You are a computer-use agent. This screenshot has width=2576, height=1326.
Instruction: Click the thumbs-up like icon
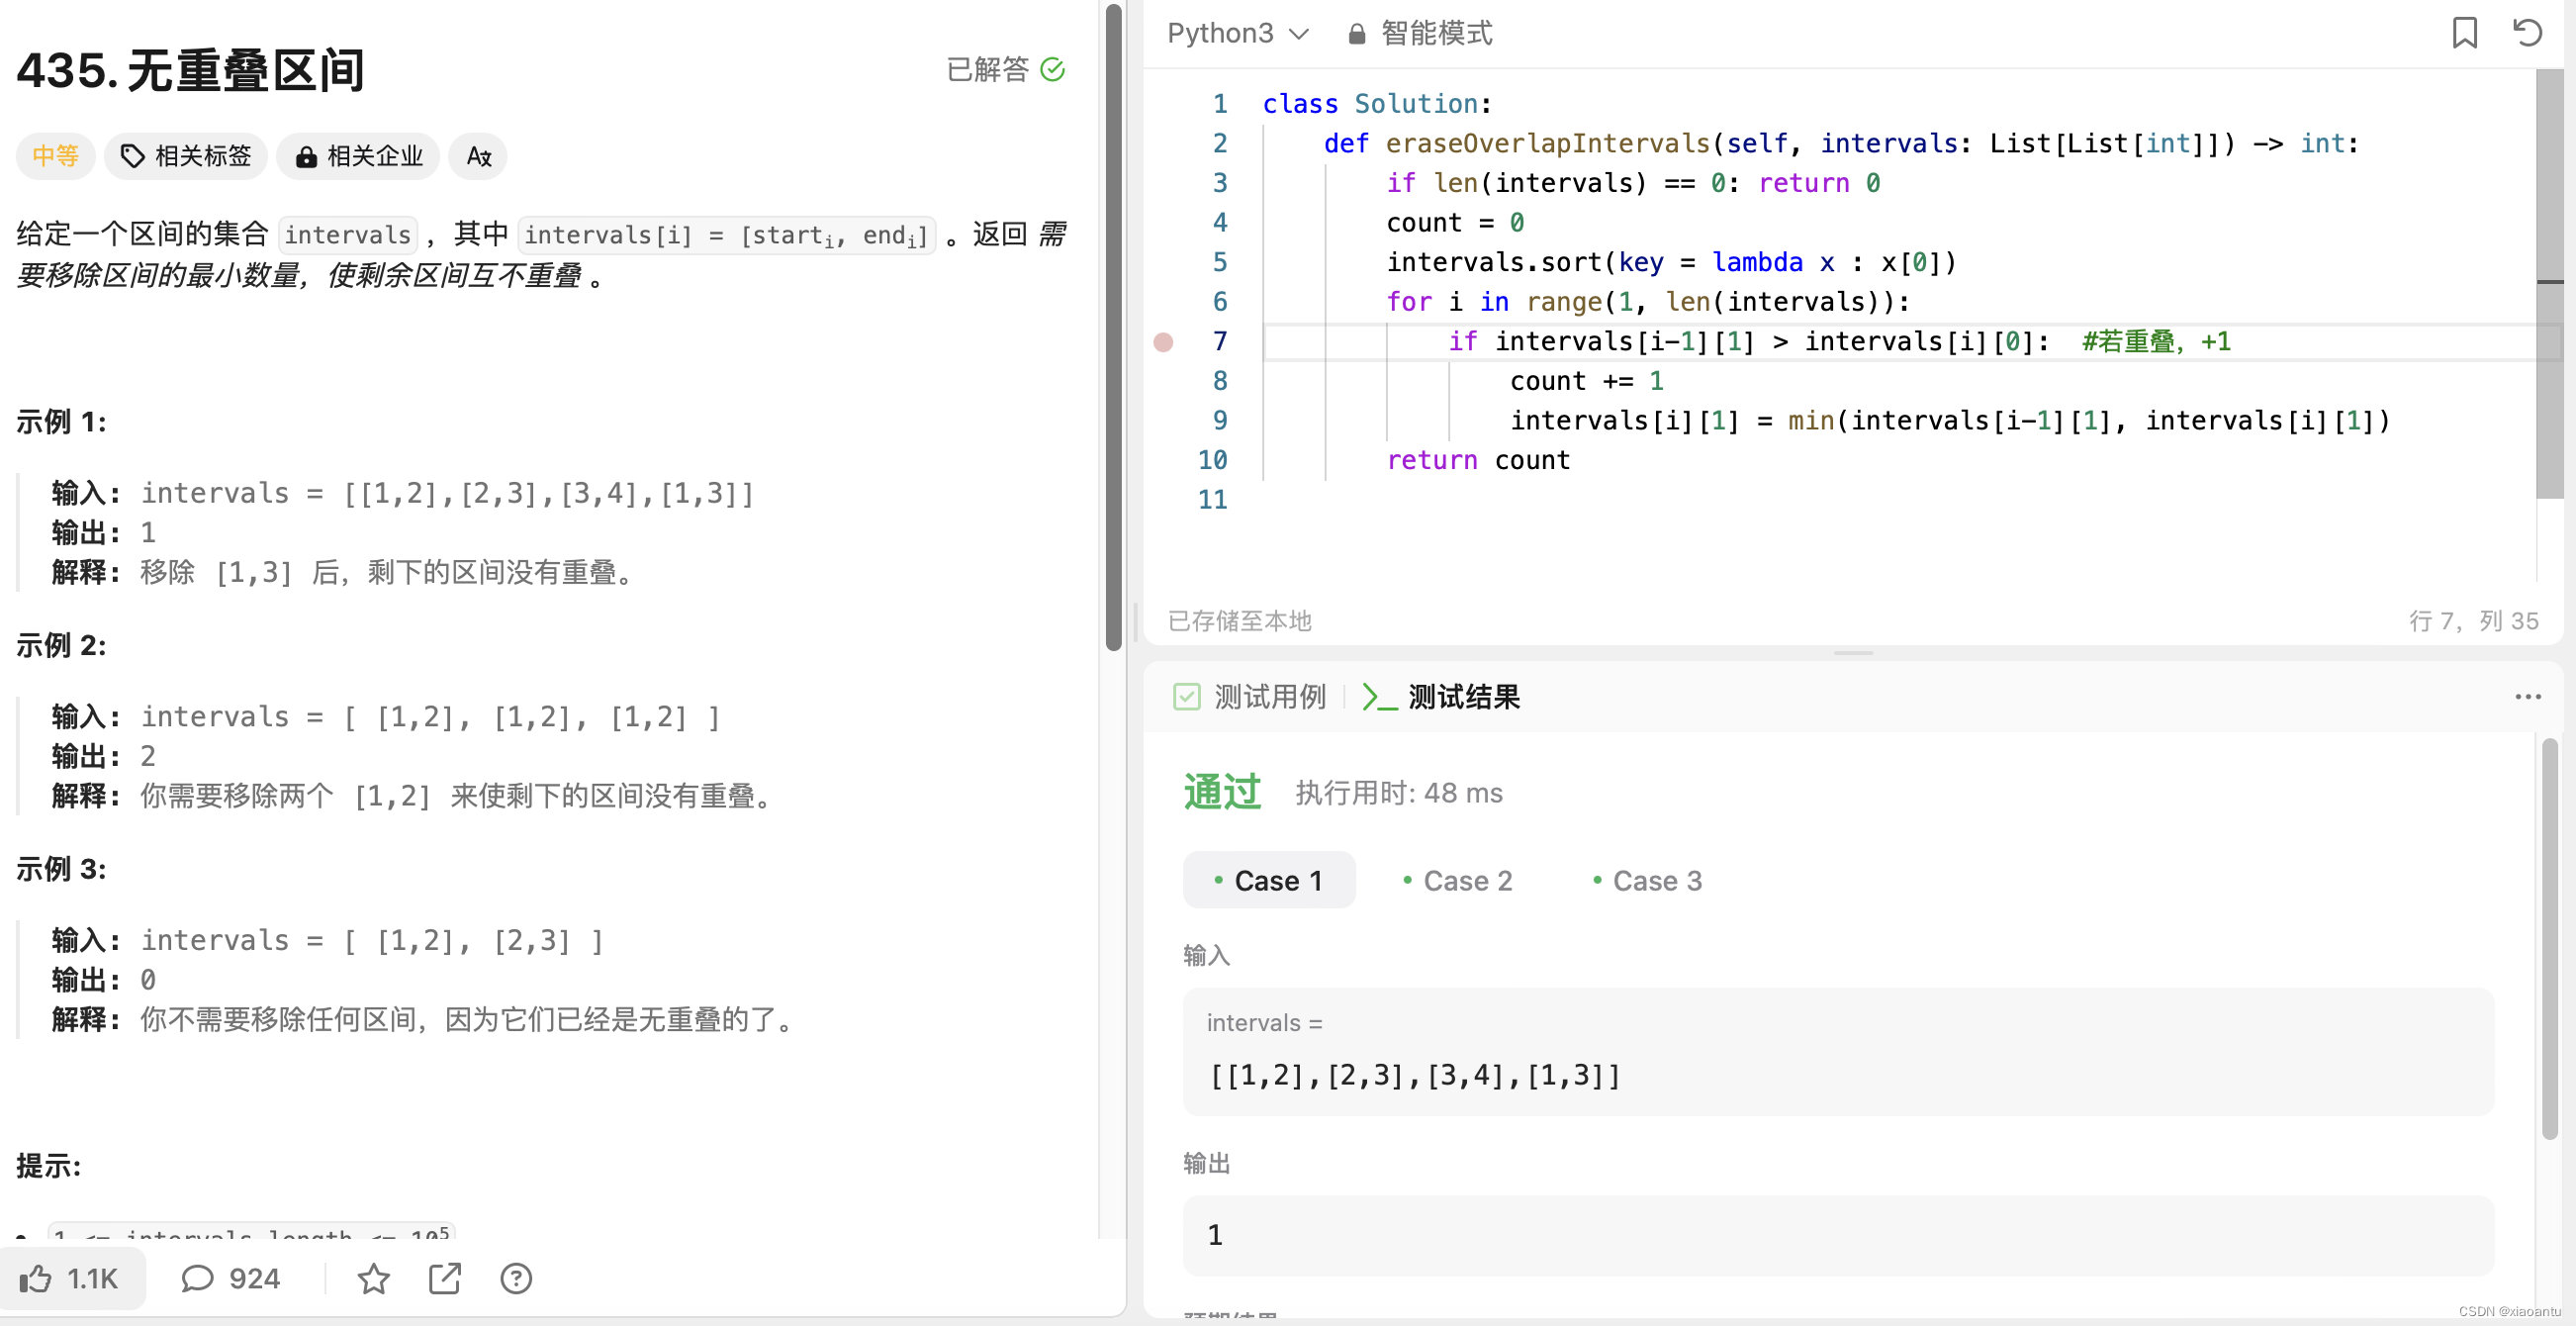[x=36, y=1278]
